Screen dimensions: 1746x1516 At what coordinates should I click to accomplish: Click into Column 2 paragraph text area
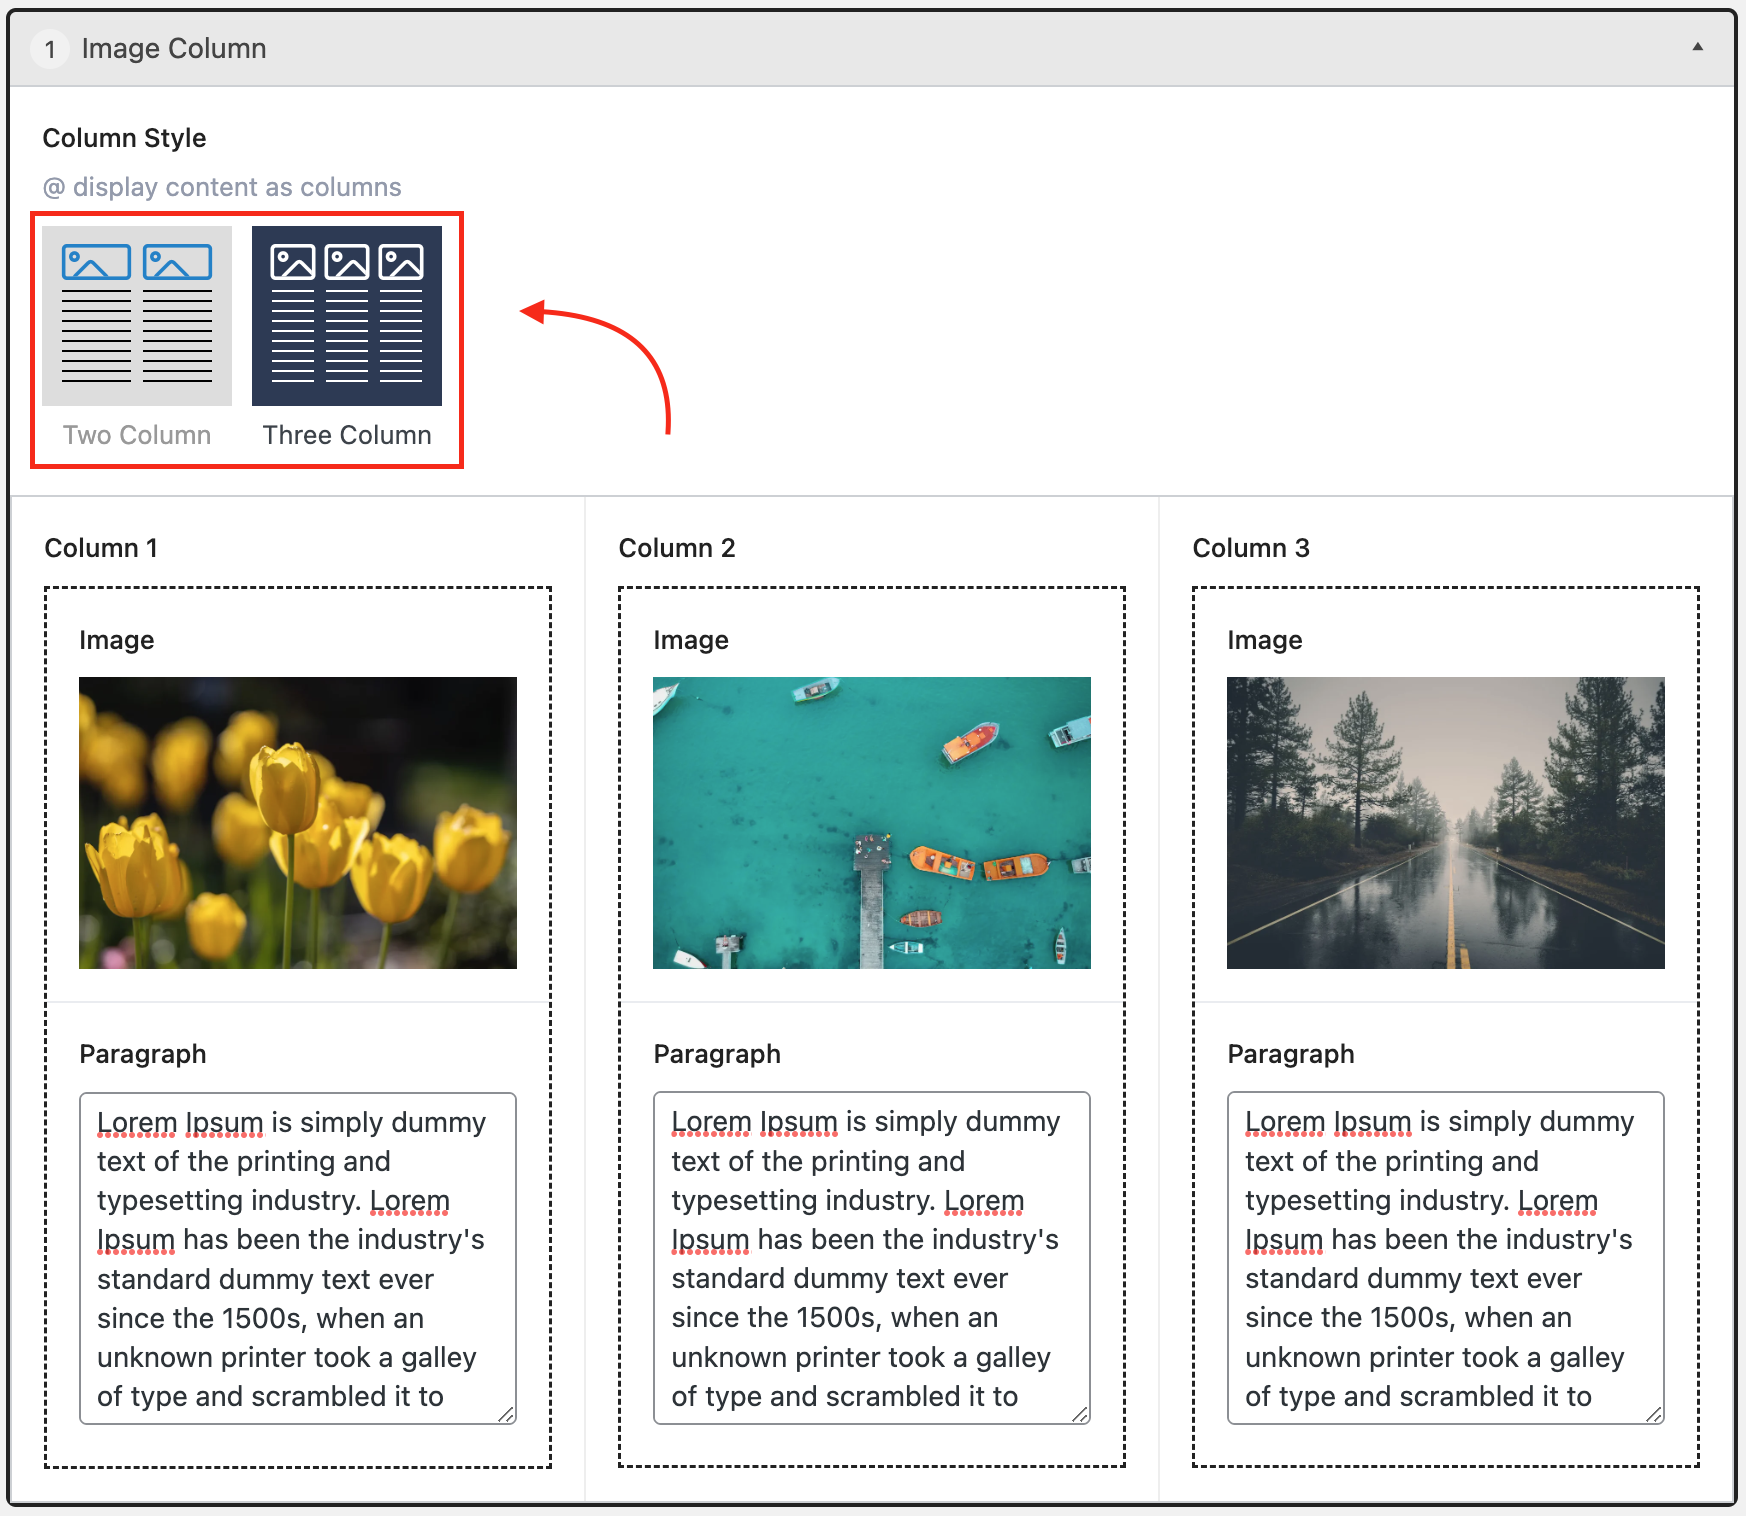point(872,1258)
